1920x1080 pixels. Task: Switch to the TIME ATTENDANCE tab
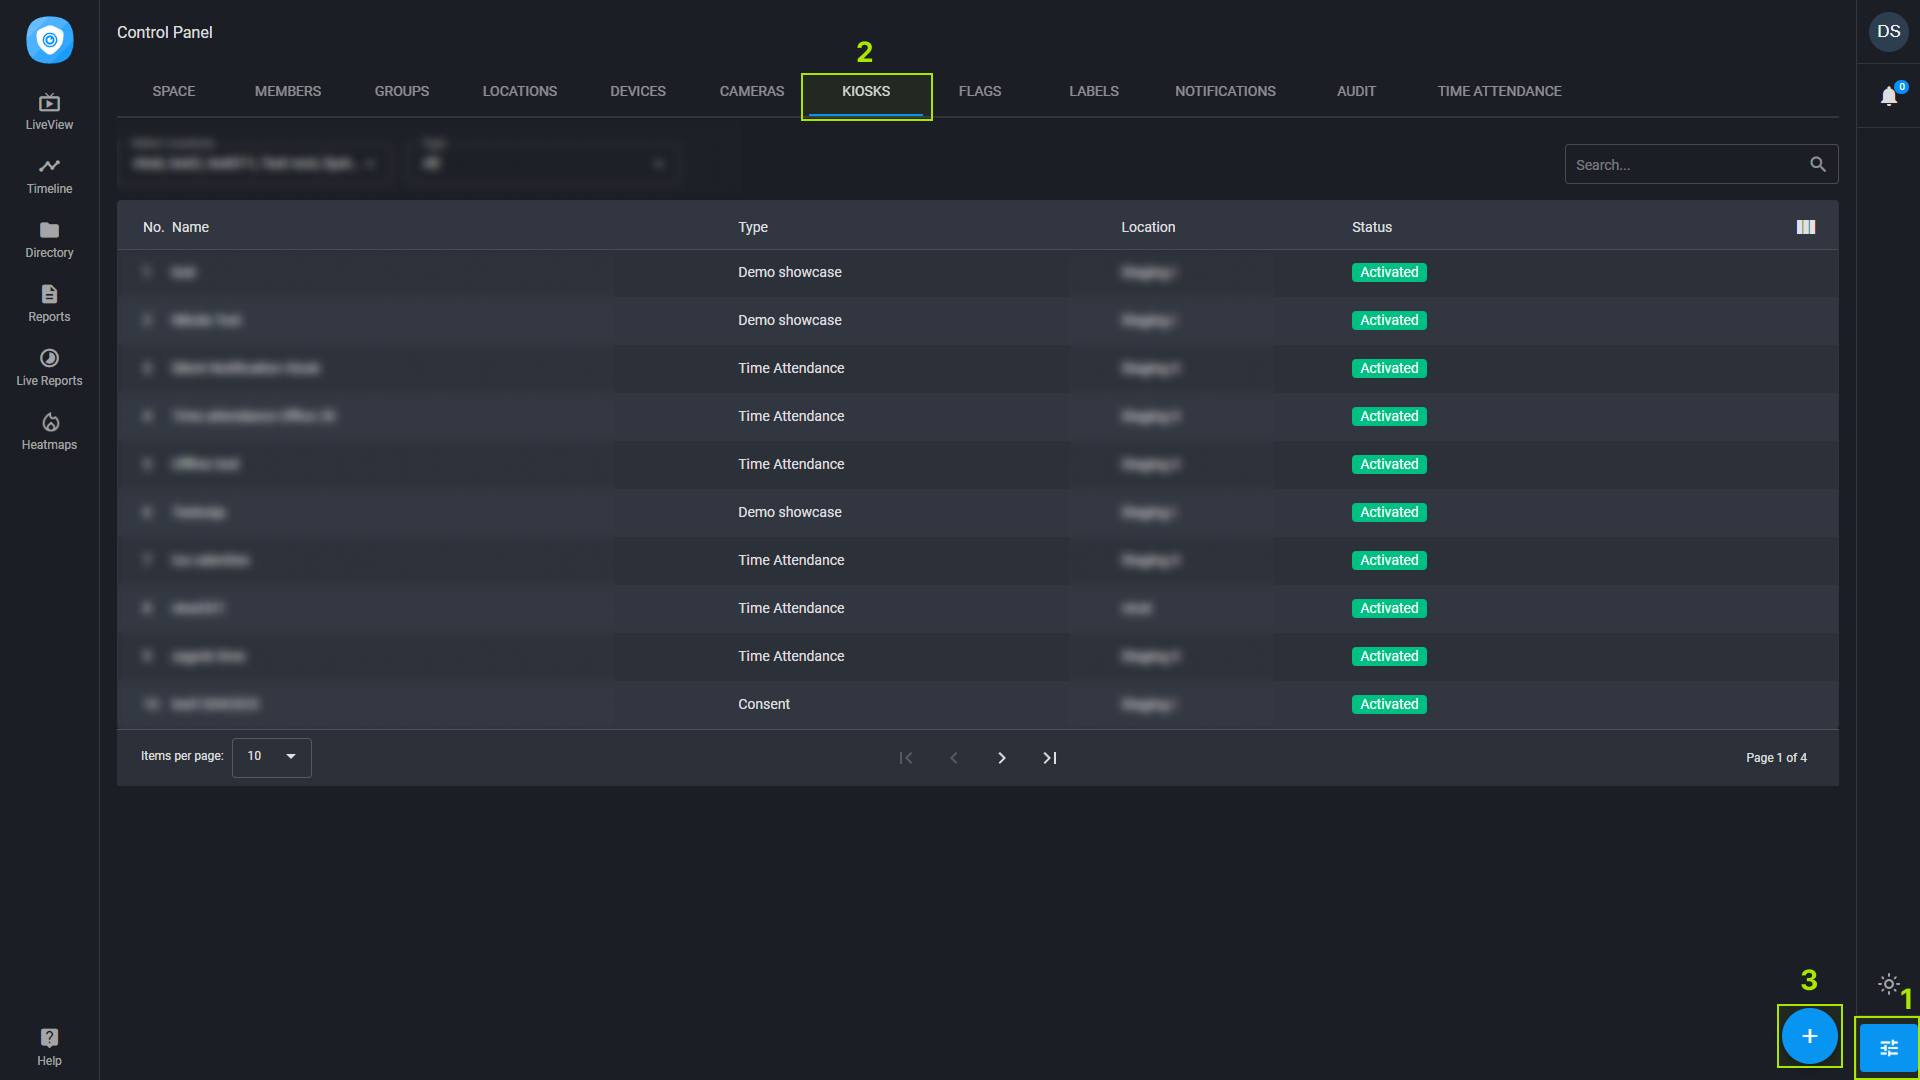[1499, 91]
